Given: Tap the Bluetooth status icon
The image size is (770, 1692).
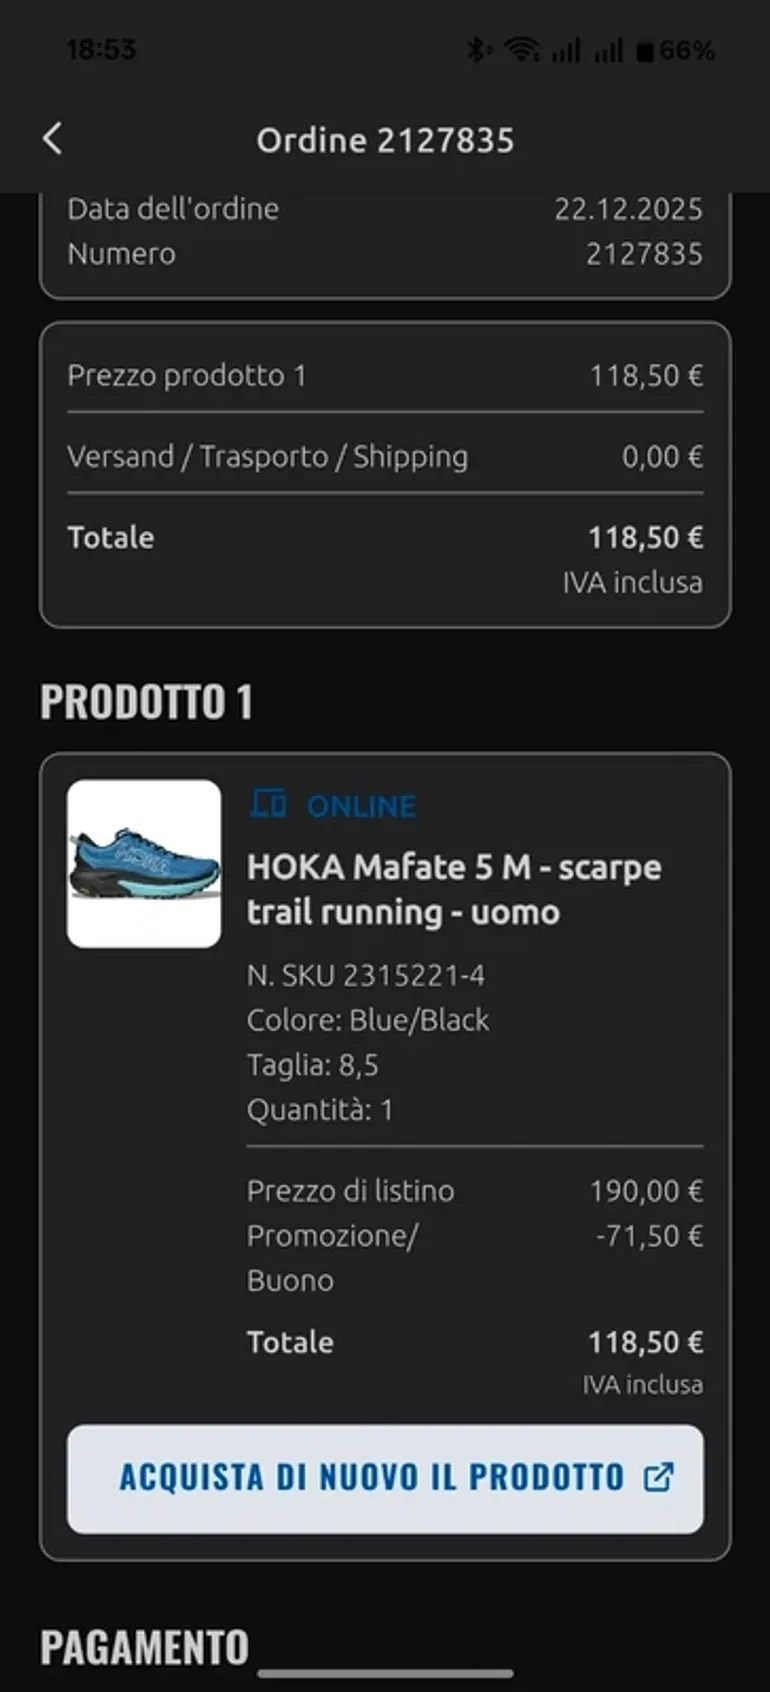Looking at the screenshot, I should pos(477,49).
